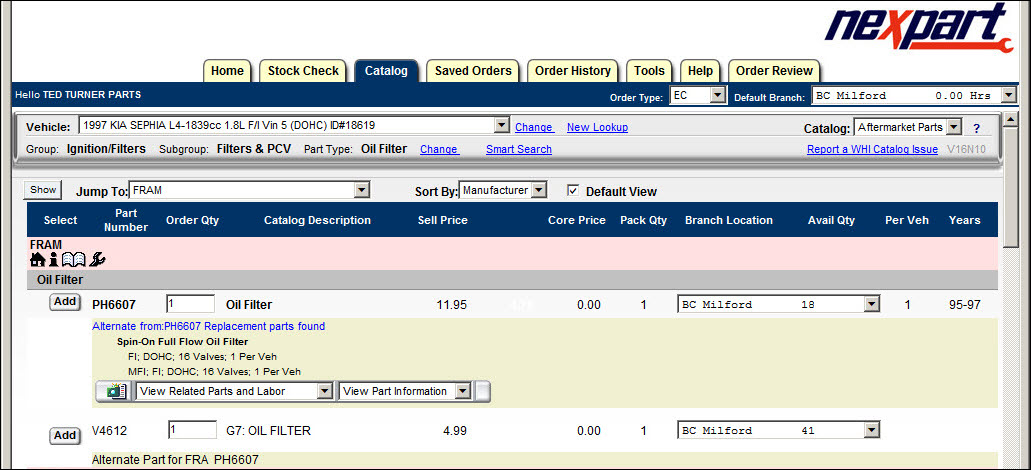
Task: Click the Part Number column header
Action: (x=126, y=220)
